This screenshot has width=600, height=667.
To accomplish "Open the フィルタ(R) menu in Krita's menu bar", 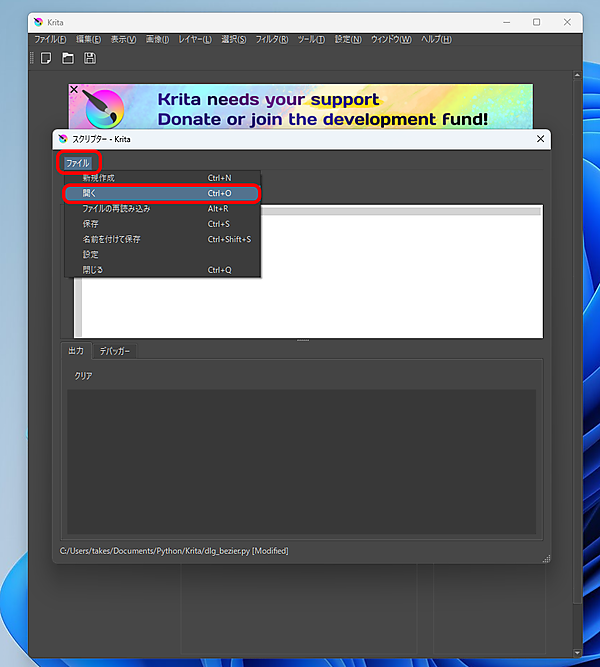I will tap(271, 39).
